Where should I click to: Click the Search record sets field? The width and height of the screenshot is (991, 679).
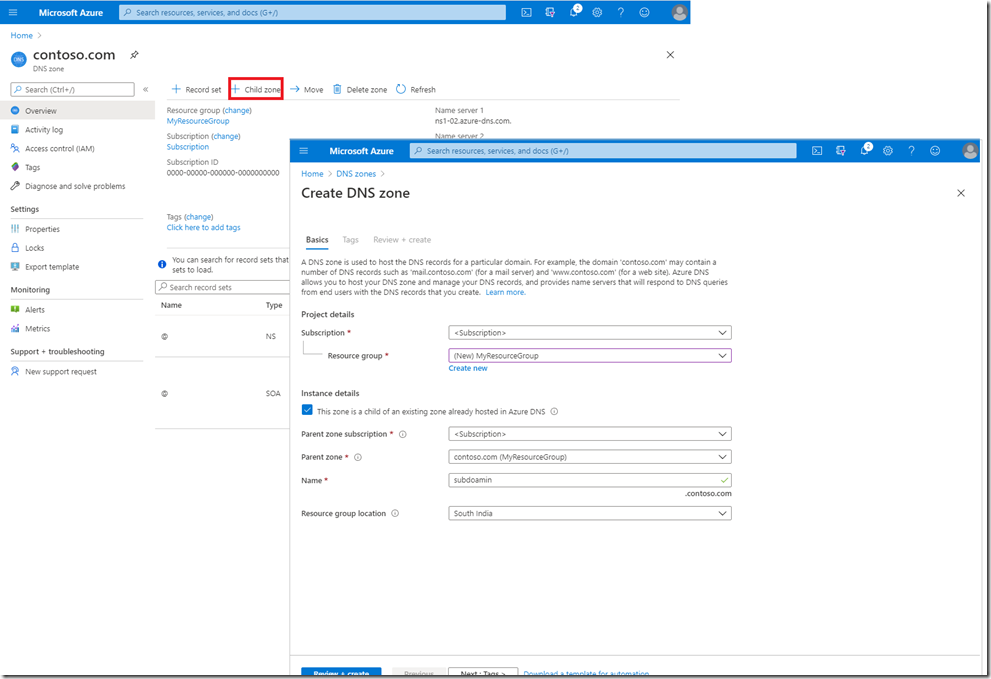tap(222, 287)
